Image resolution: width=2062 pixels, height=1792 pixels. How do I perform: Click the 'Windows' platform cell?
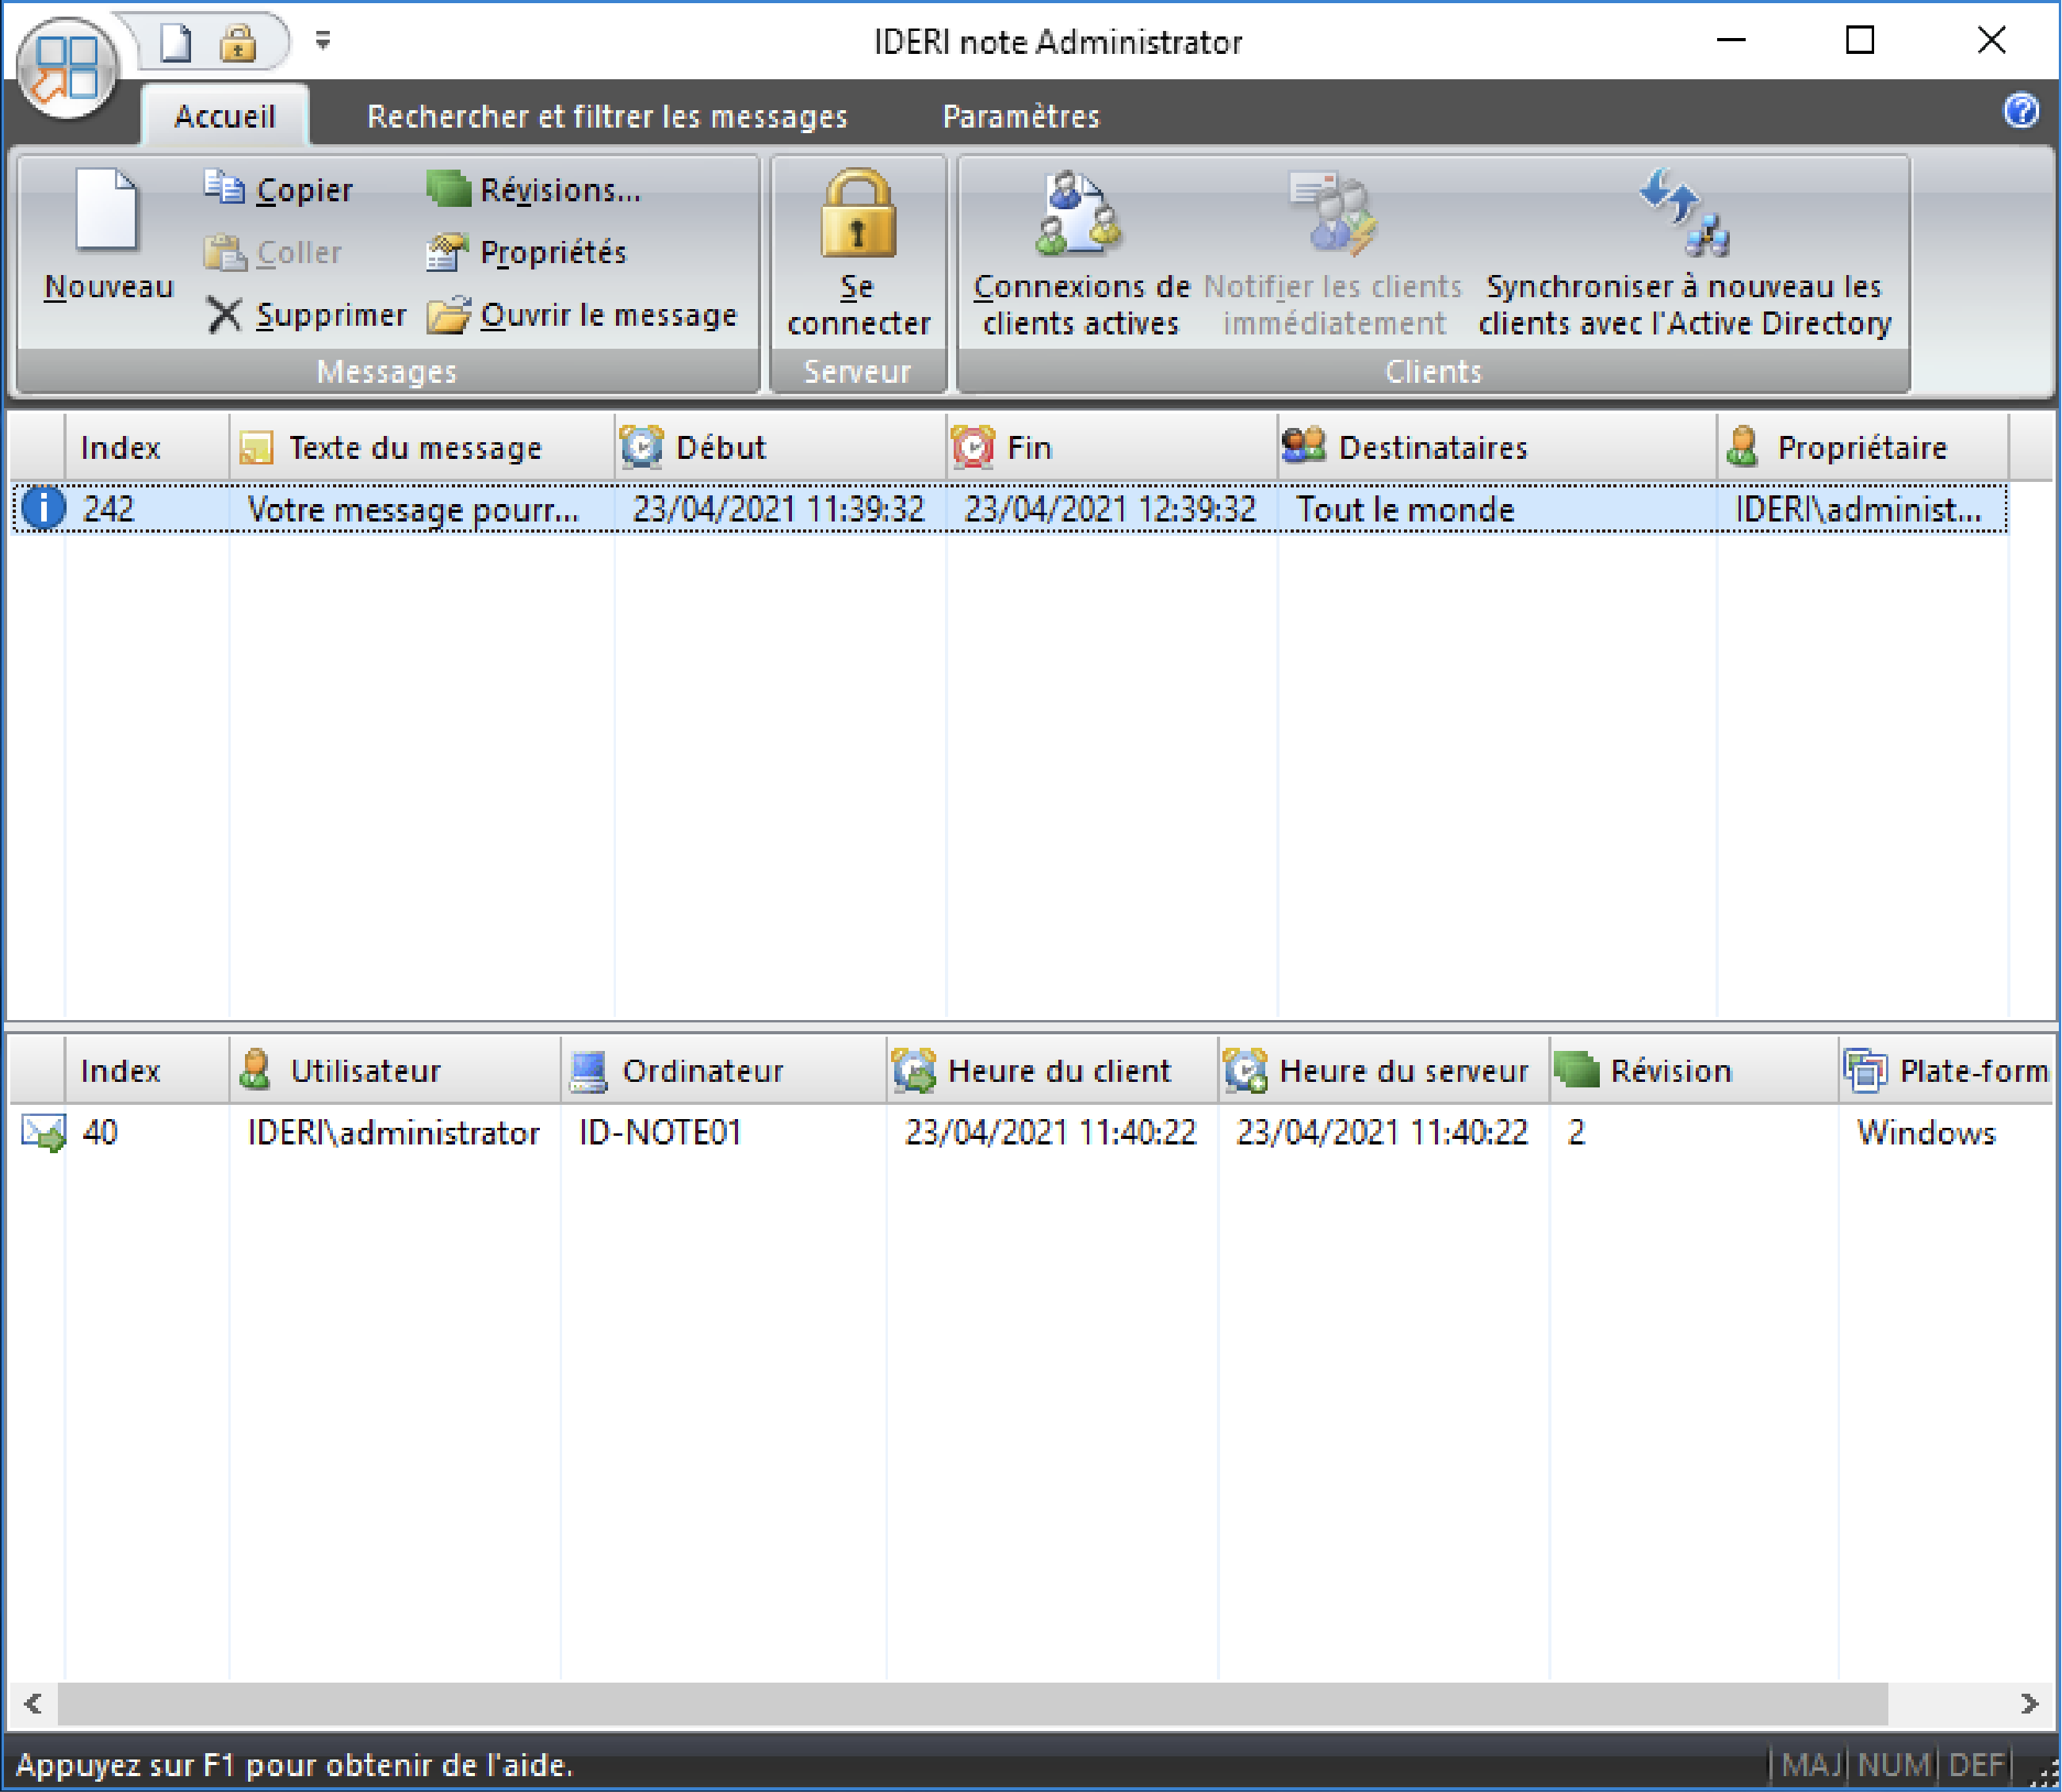click(1926, 1133)
